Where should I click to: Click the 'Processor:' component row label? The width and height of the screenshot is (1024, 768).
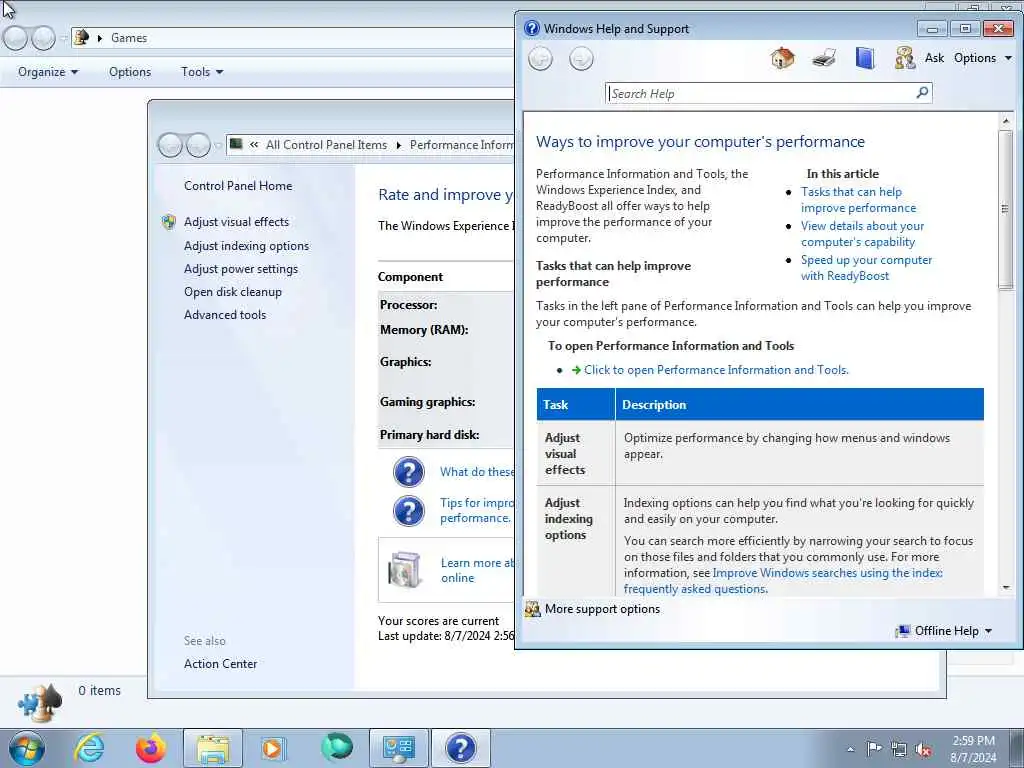coord(409,305)
